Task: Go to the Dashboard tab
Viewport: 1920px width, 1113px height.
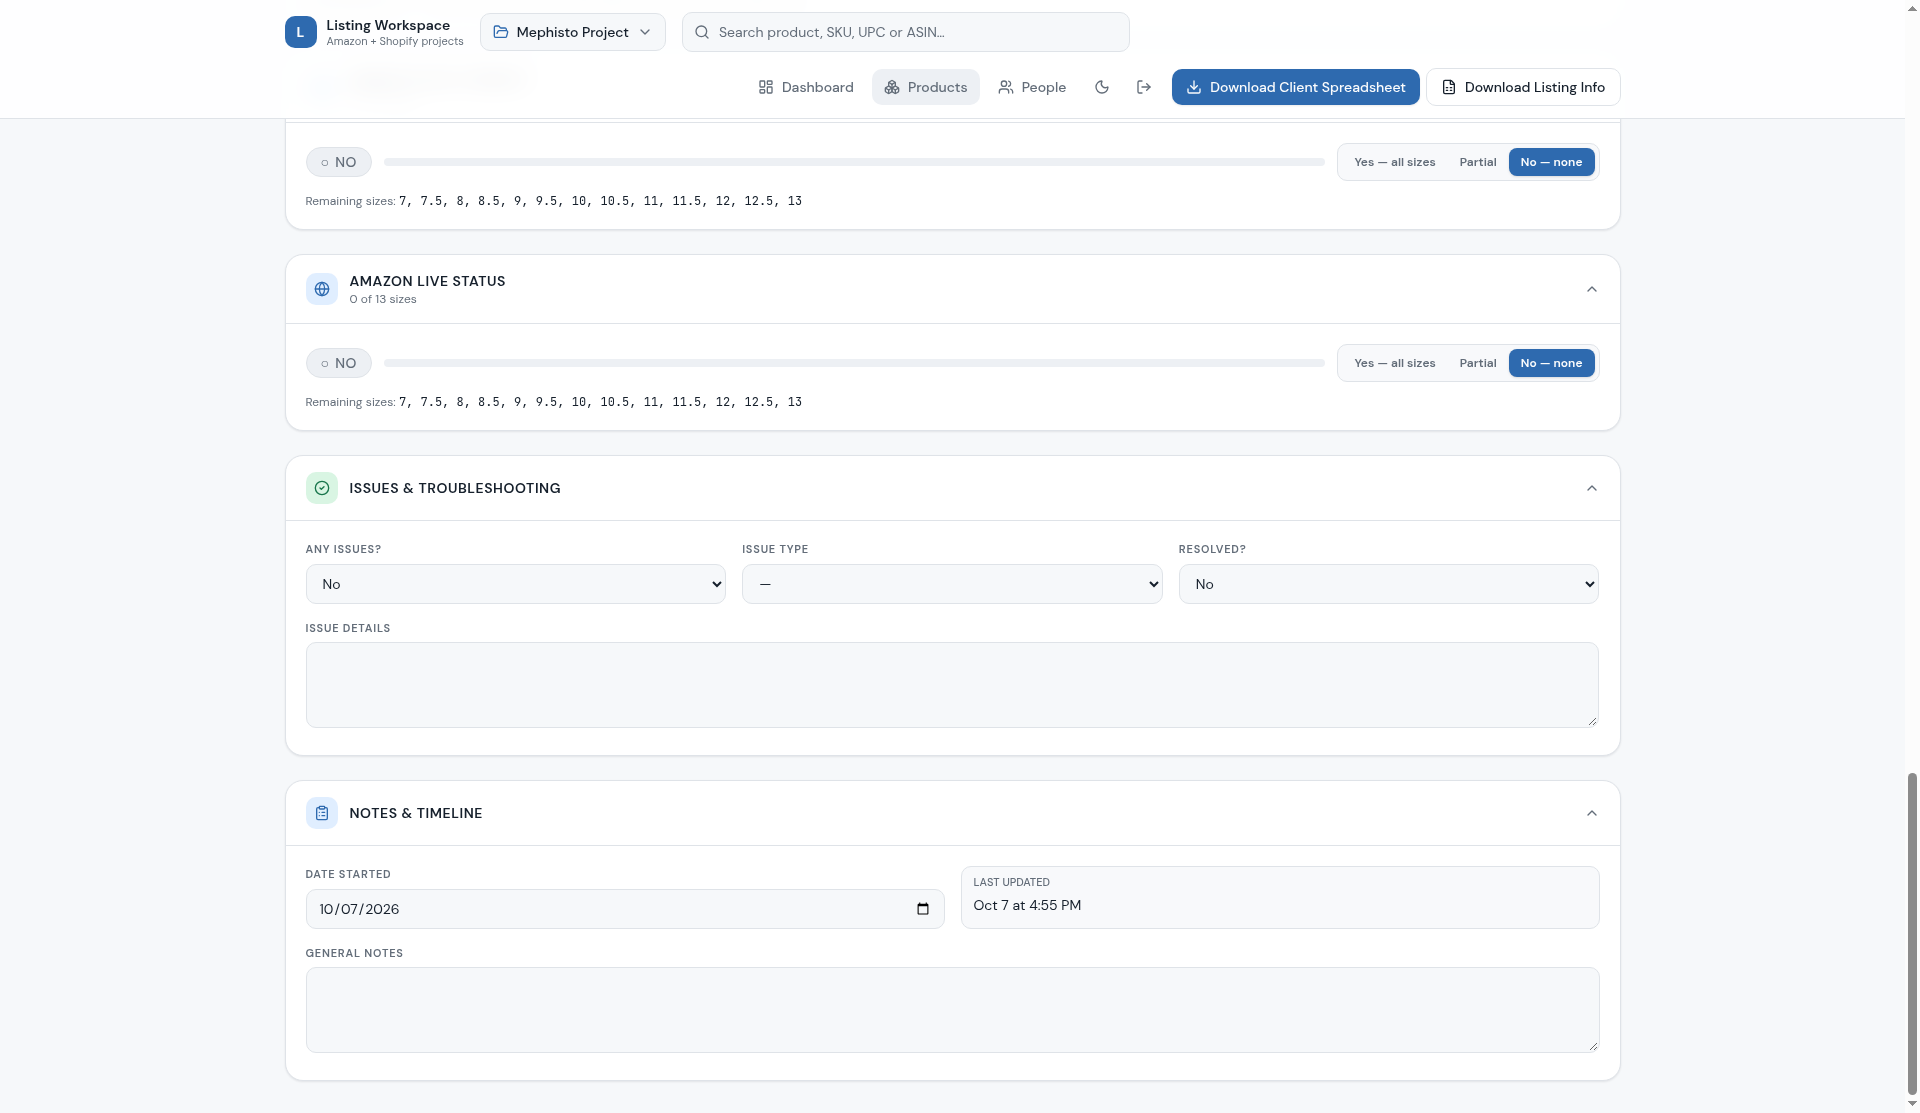Action: (x=806, y=87)
